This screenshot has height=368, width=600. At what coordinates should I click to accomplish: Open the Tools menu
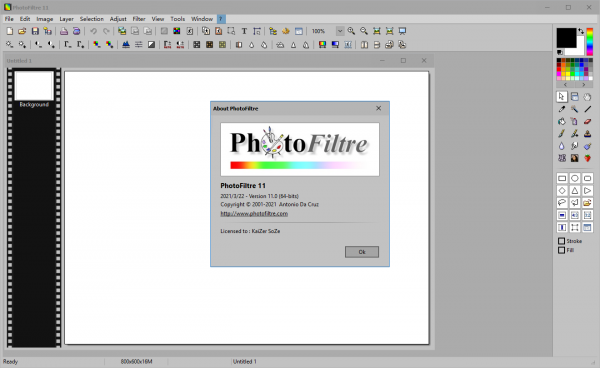[x=178, y=19]
